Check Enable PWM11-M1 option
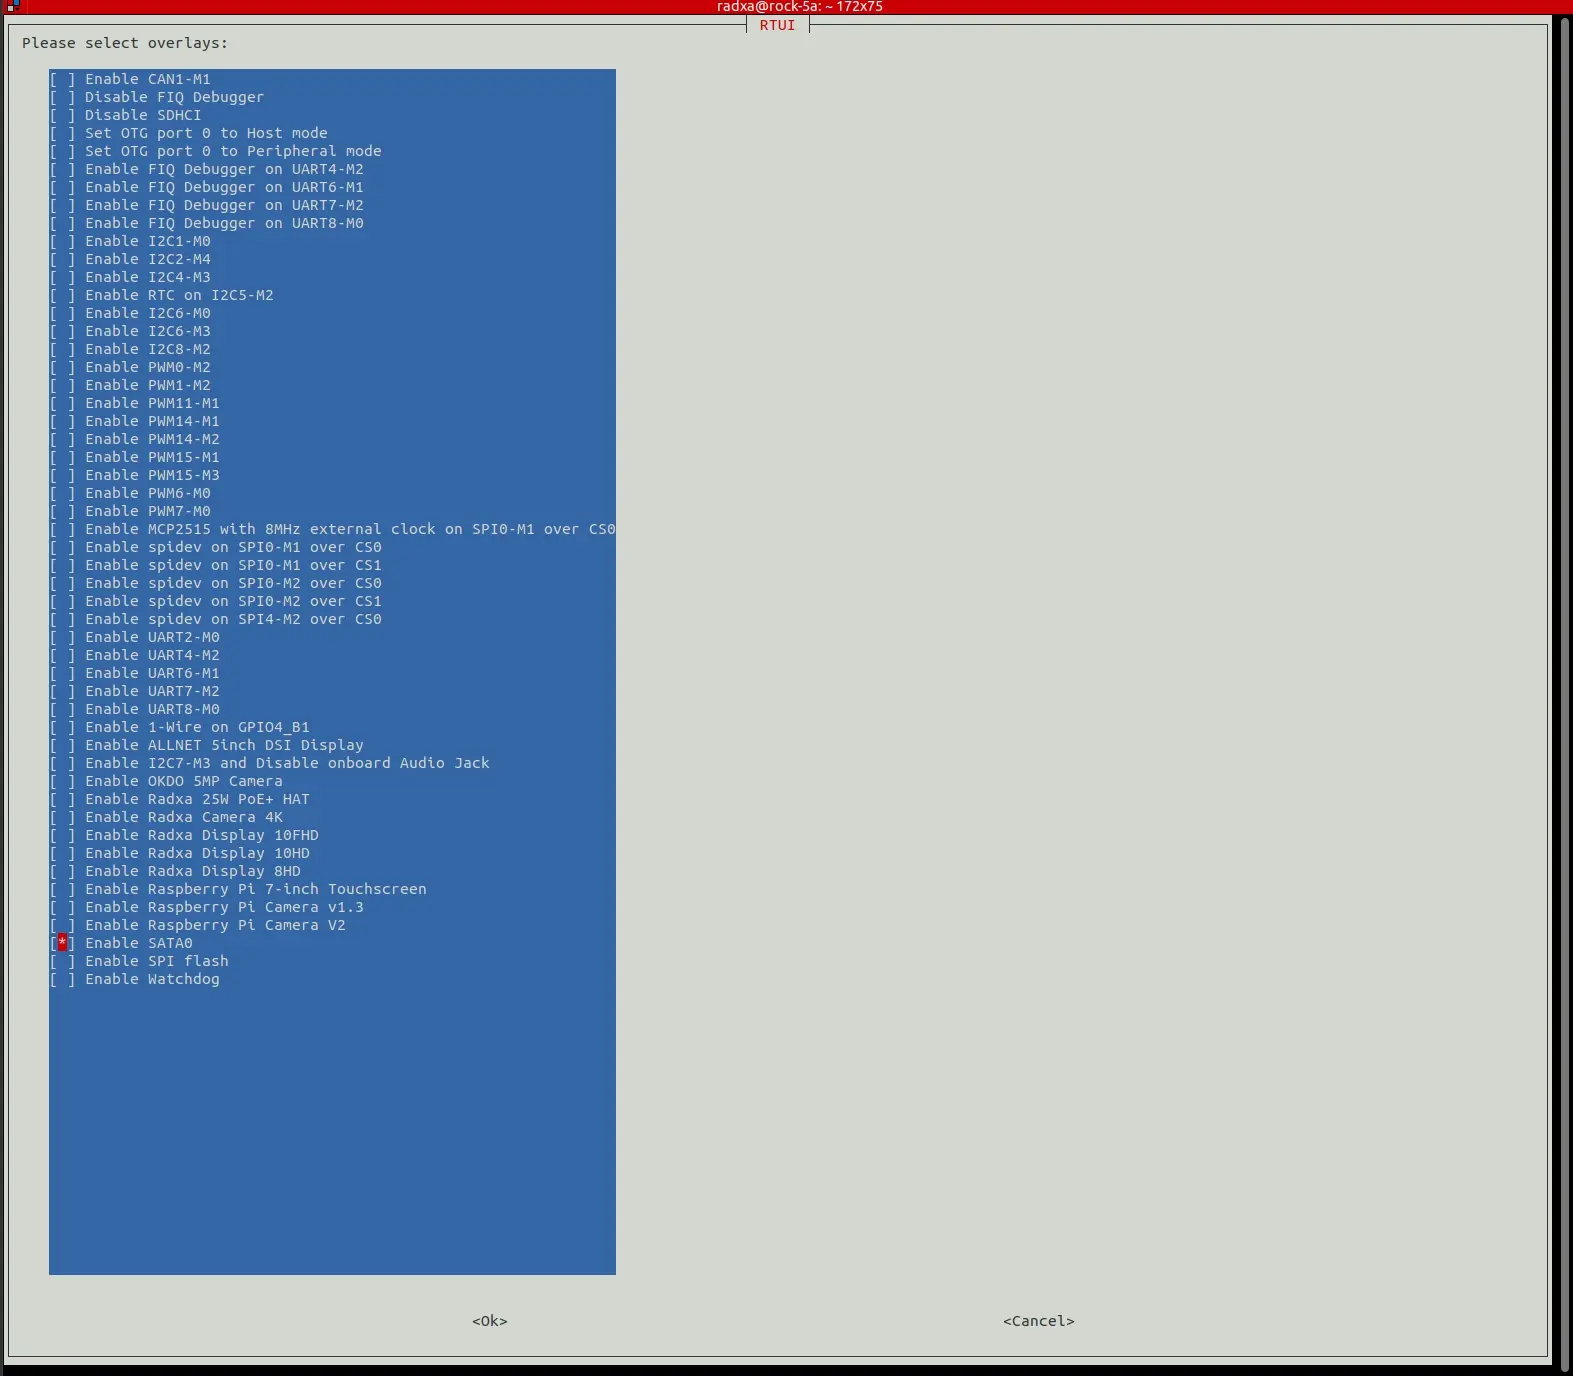 click(x=62, y=403)
